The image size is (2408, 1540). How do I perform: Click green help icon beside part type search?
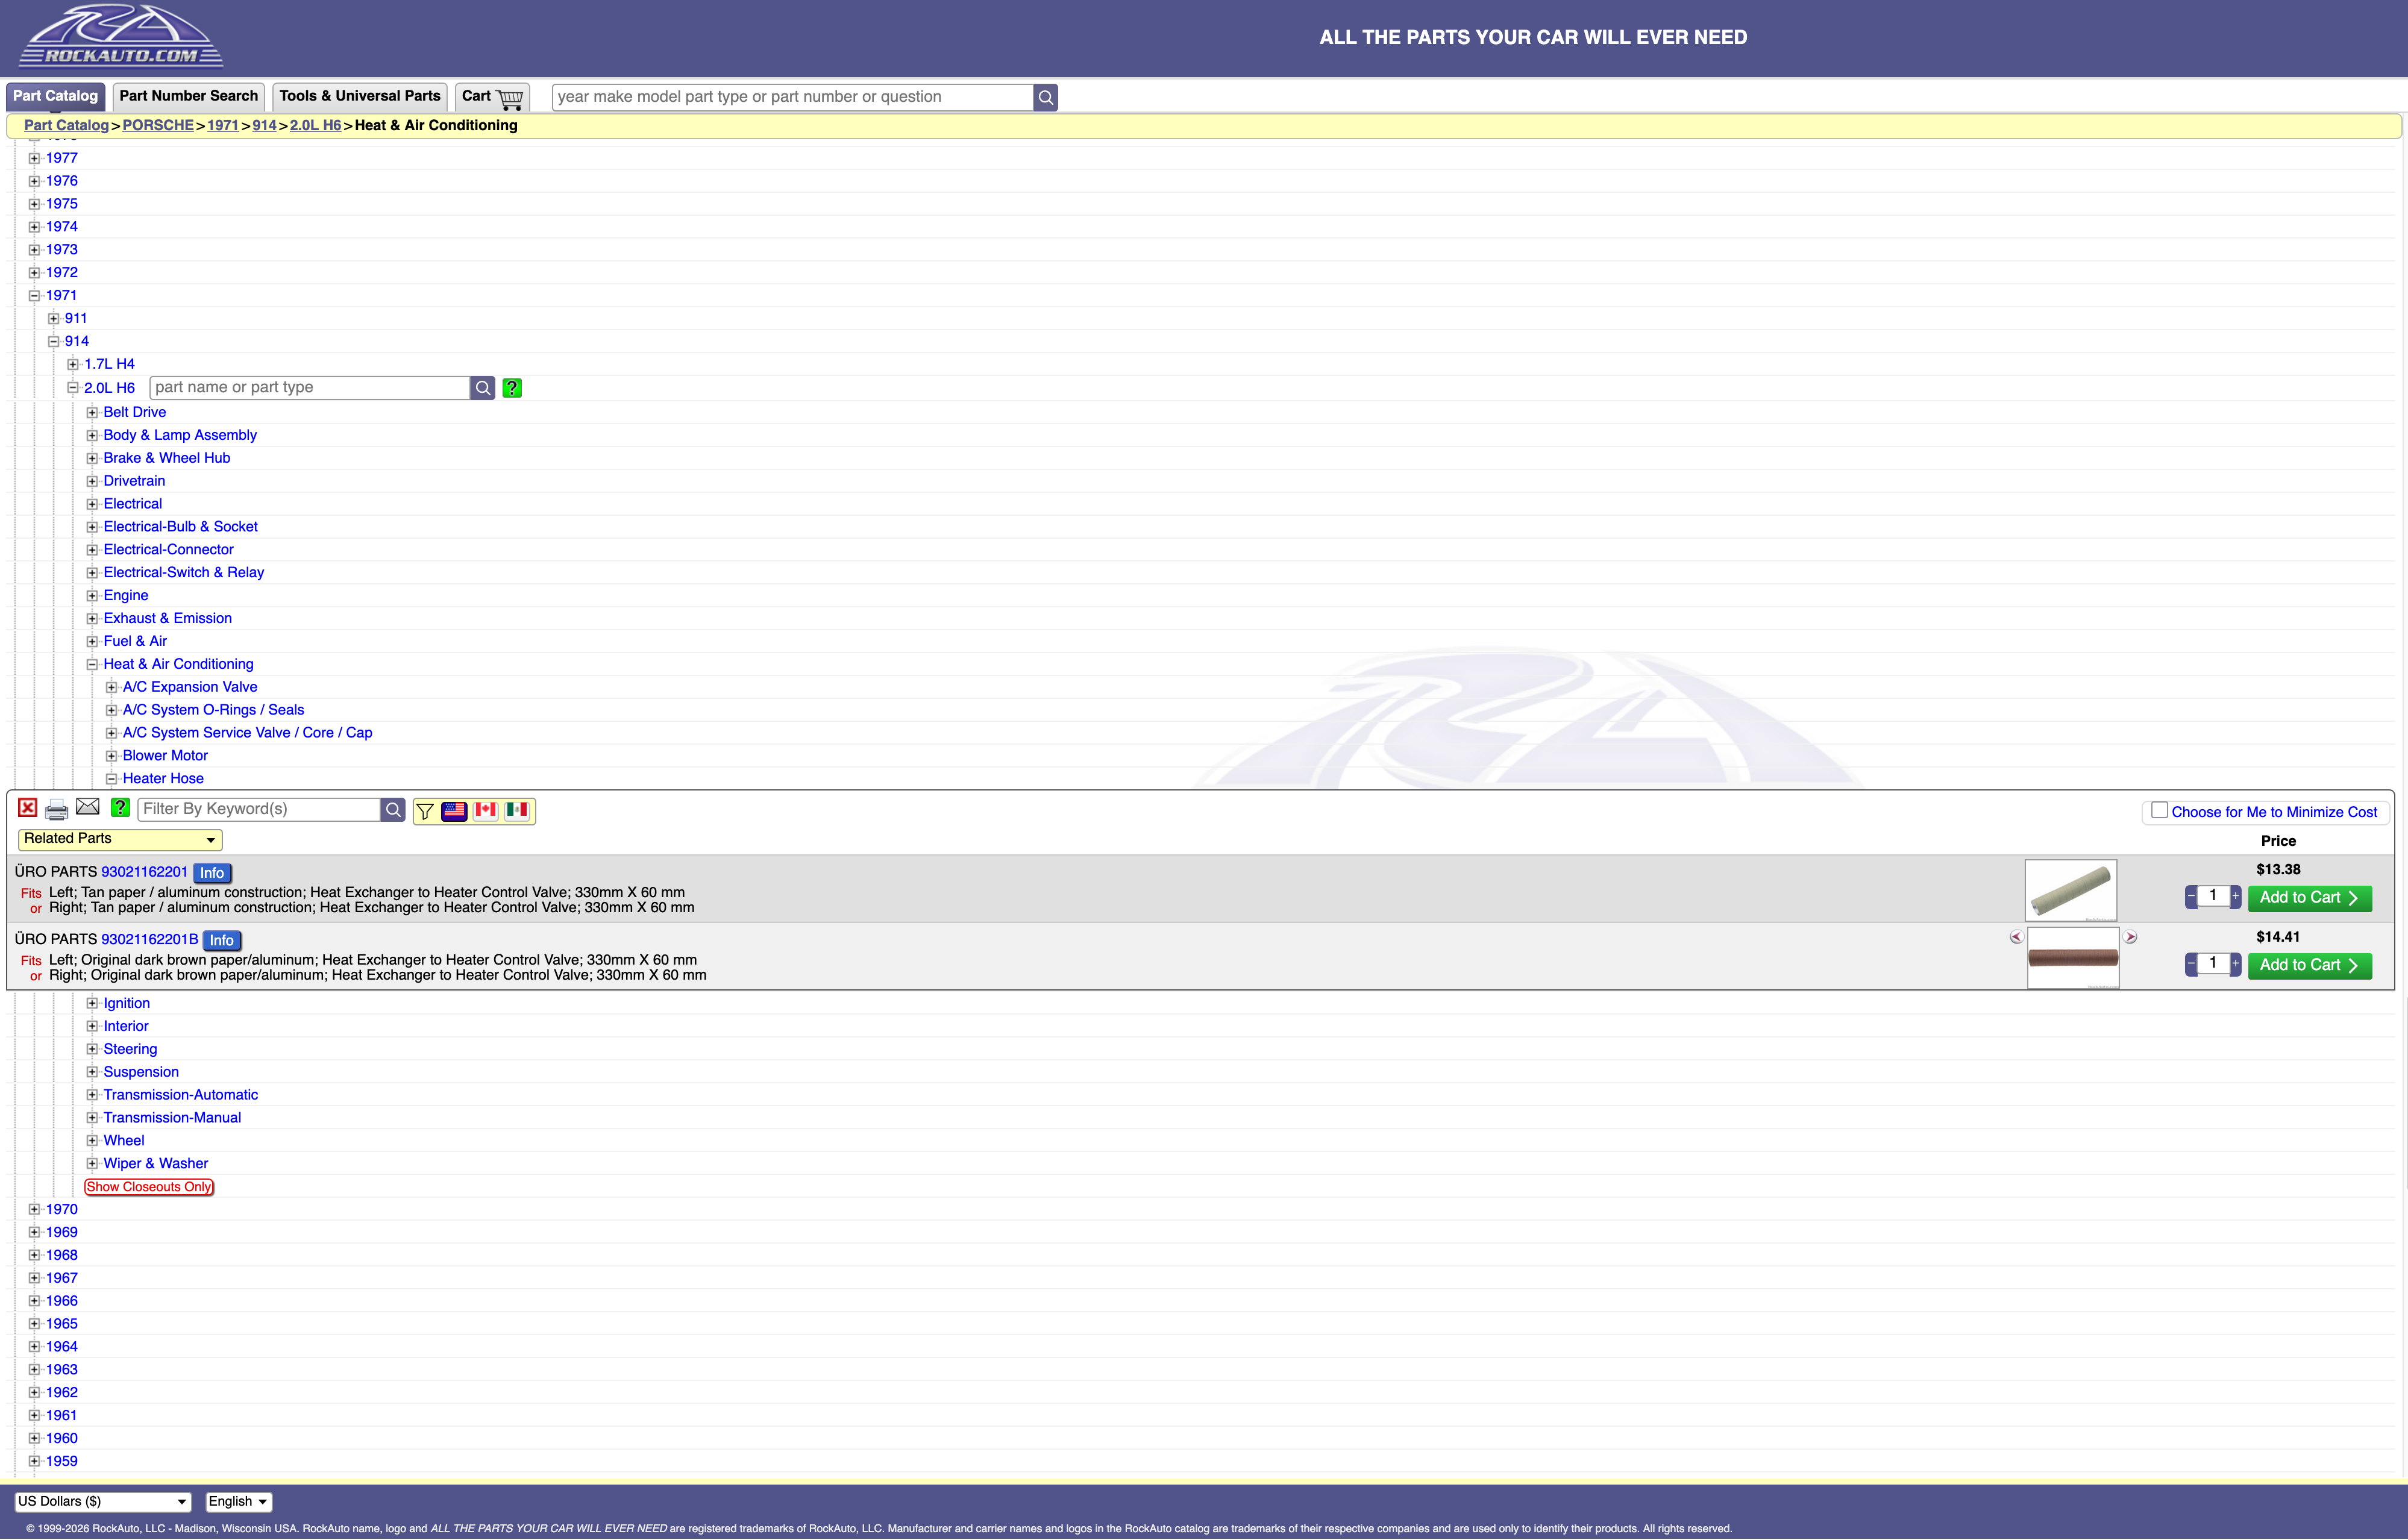point(512,388)
